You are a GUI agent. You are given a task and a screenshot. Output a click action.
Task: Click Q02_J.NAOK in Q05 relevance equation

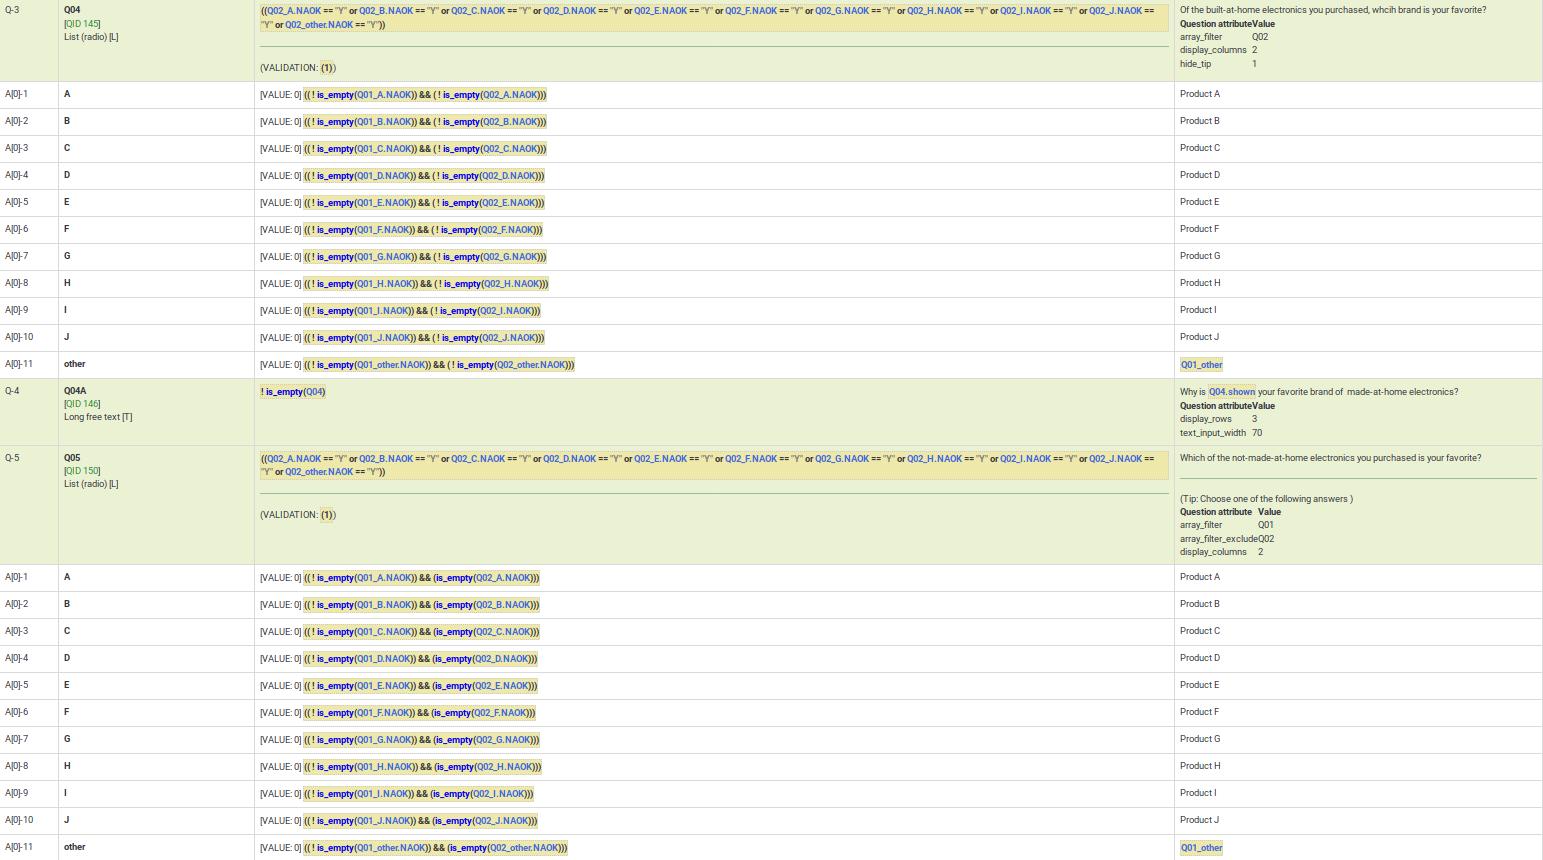[x=1115, y=459]
